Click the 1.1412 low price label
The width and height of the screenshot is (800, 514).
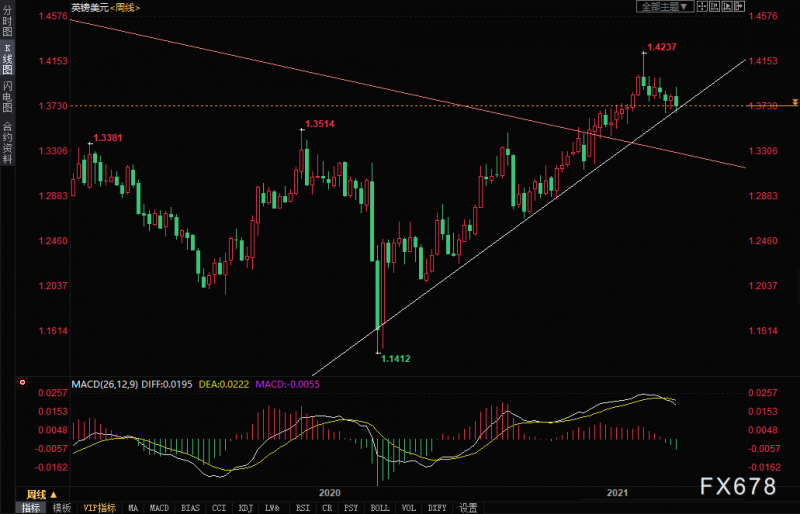pos(396,359)
